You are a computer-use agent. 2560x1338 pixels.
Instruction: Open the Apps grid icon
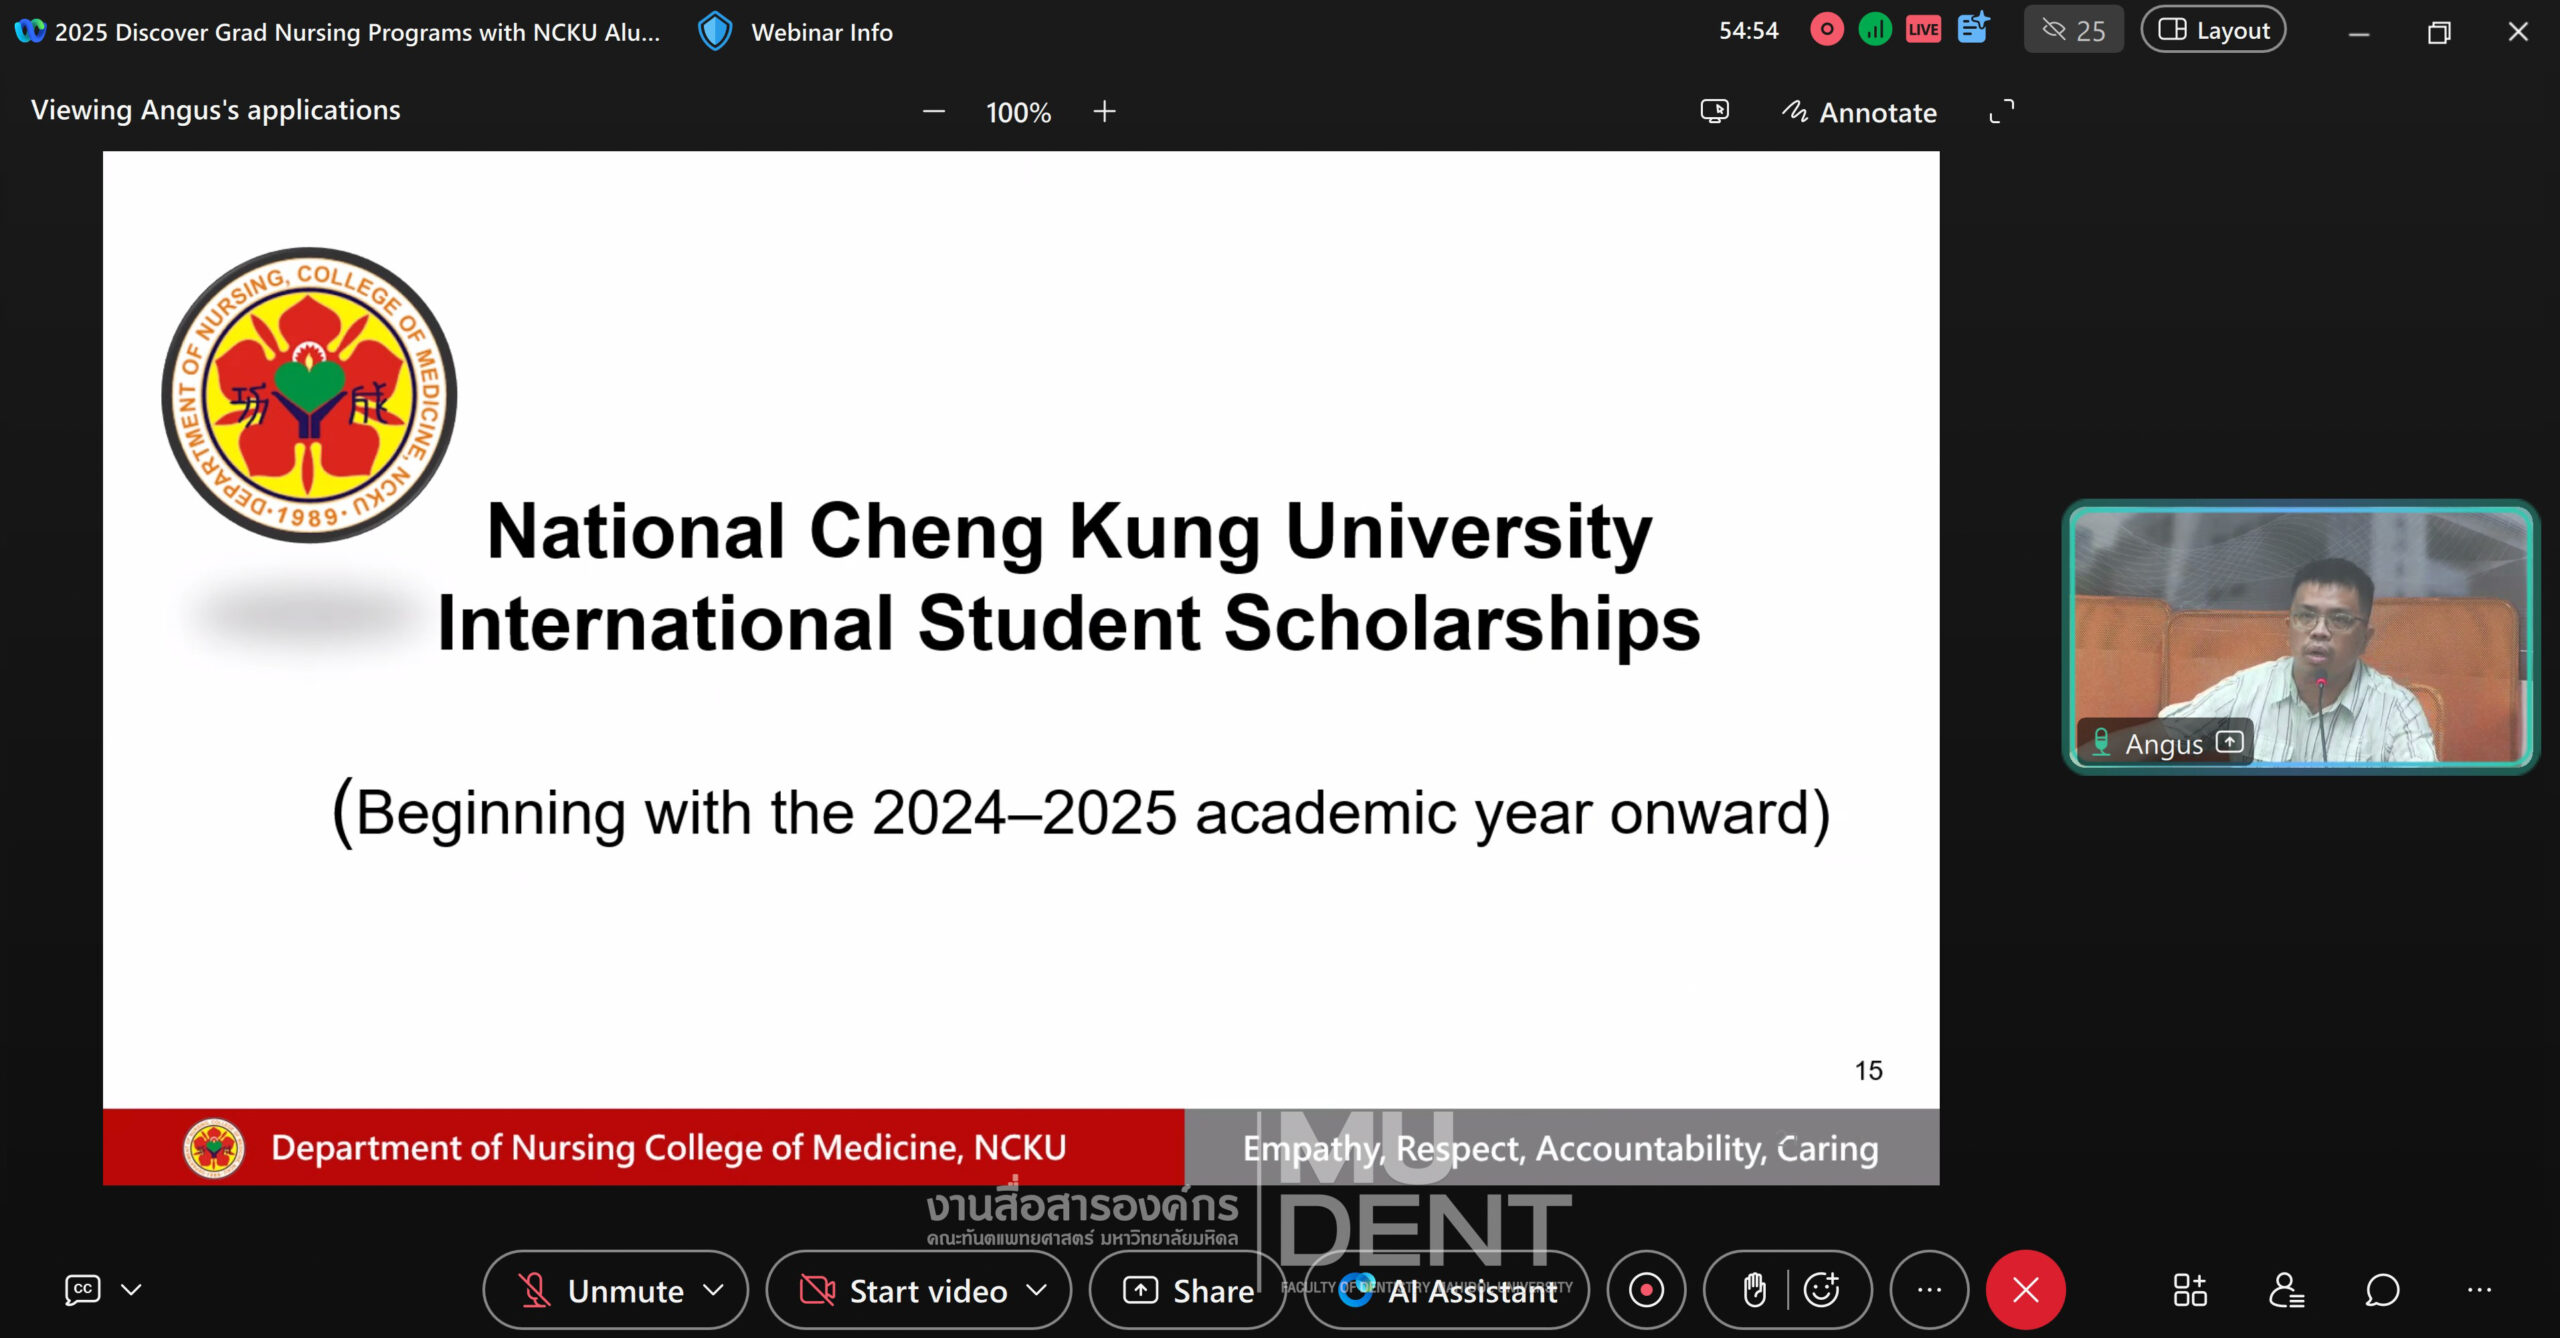2189,1290
